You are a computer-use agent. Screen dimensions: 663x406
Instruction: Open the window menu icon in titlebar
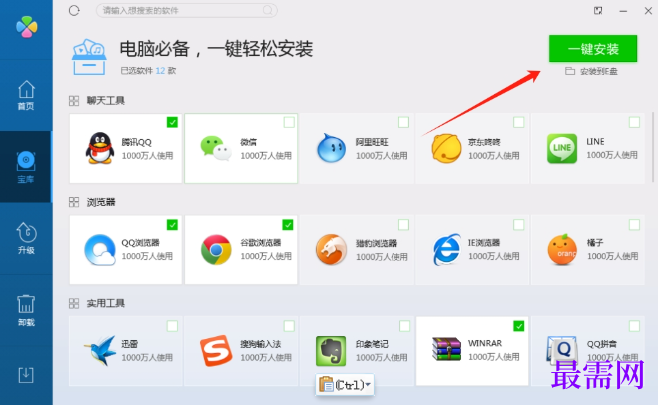tap(598, 11)
